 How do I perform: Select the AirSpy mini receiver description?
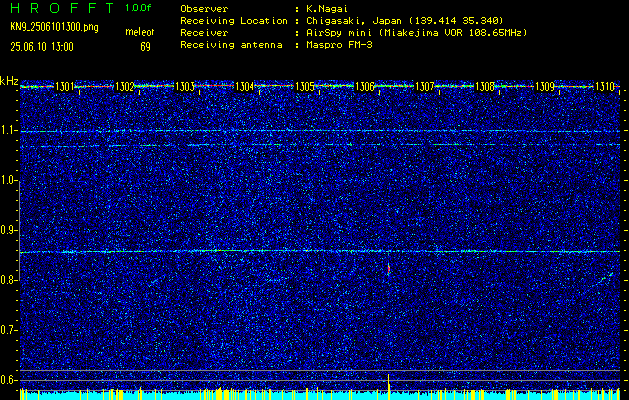click(416, 32)
